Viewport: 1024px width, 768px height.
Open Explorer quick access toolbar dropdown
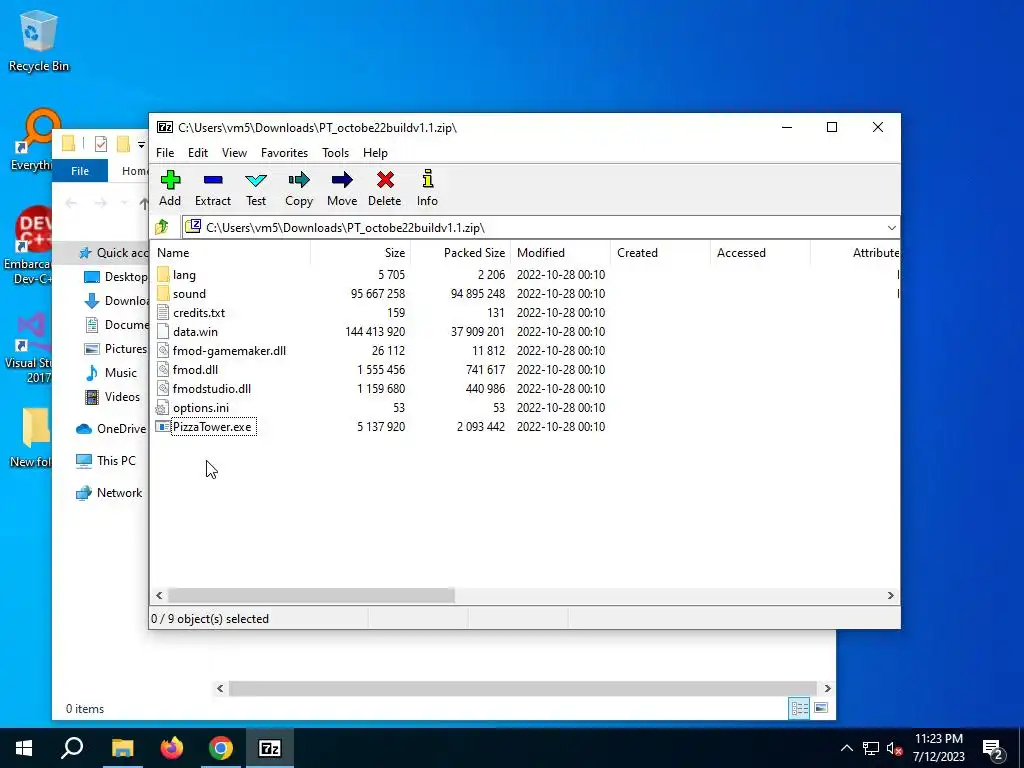click(x=141, y=144)
